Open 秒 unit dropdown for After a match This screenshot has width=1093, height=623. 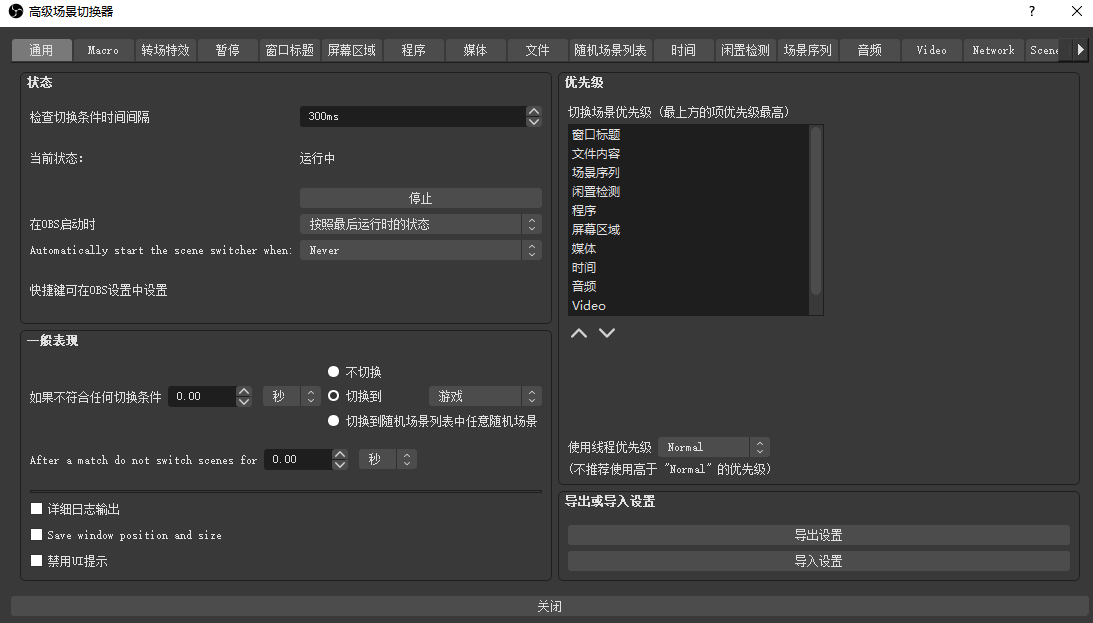tap(388, 459)
